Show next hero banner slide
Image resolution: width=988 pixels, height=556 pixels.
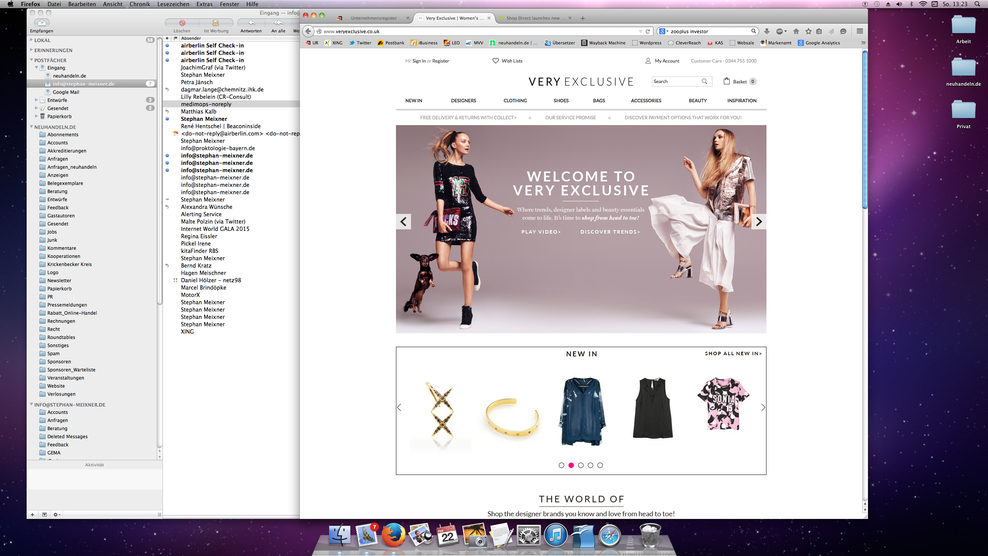point(759,222)
